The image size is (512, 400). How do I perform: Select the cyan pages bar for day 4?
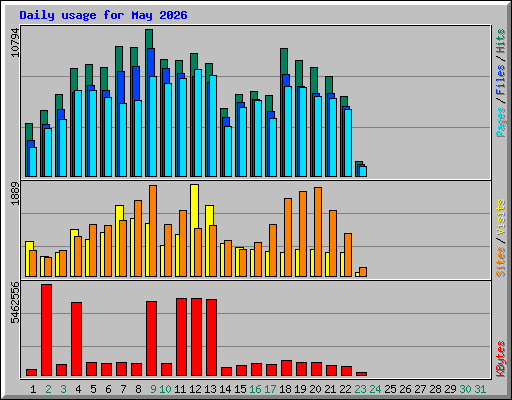tap(78, 133)
